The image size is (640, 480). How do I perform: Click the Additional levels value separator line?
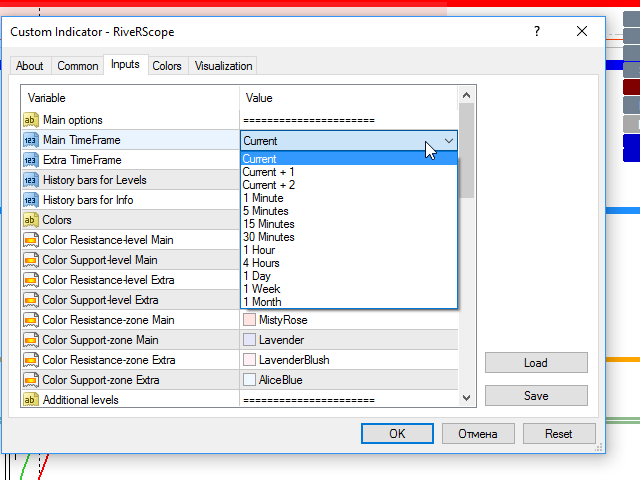(309, 400)
